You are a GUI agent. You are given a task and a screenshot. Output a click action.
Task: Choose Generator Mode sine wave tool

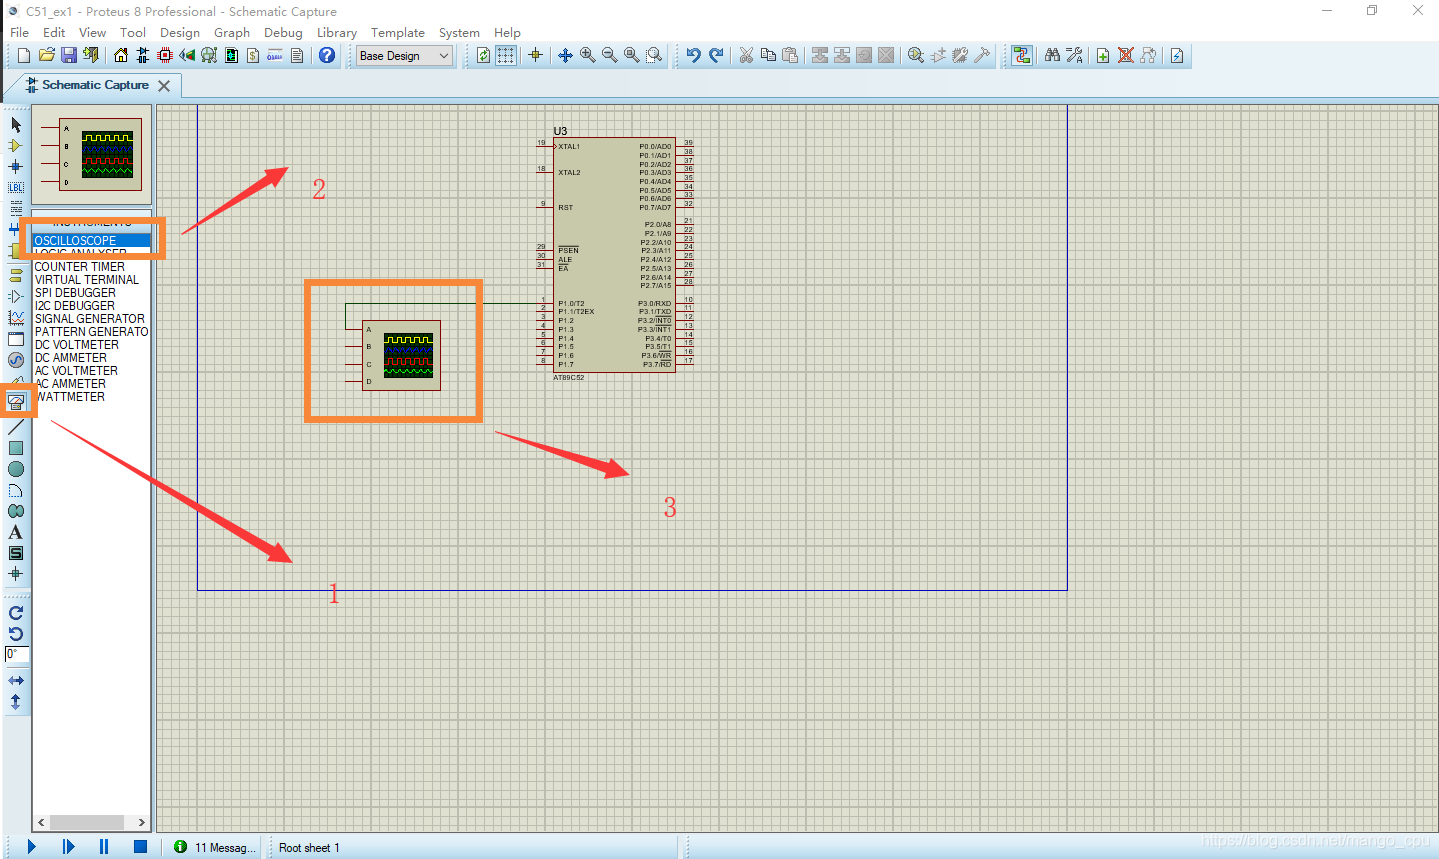pyautogui.click(x=16, y=360)
